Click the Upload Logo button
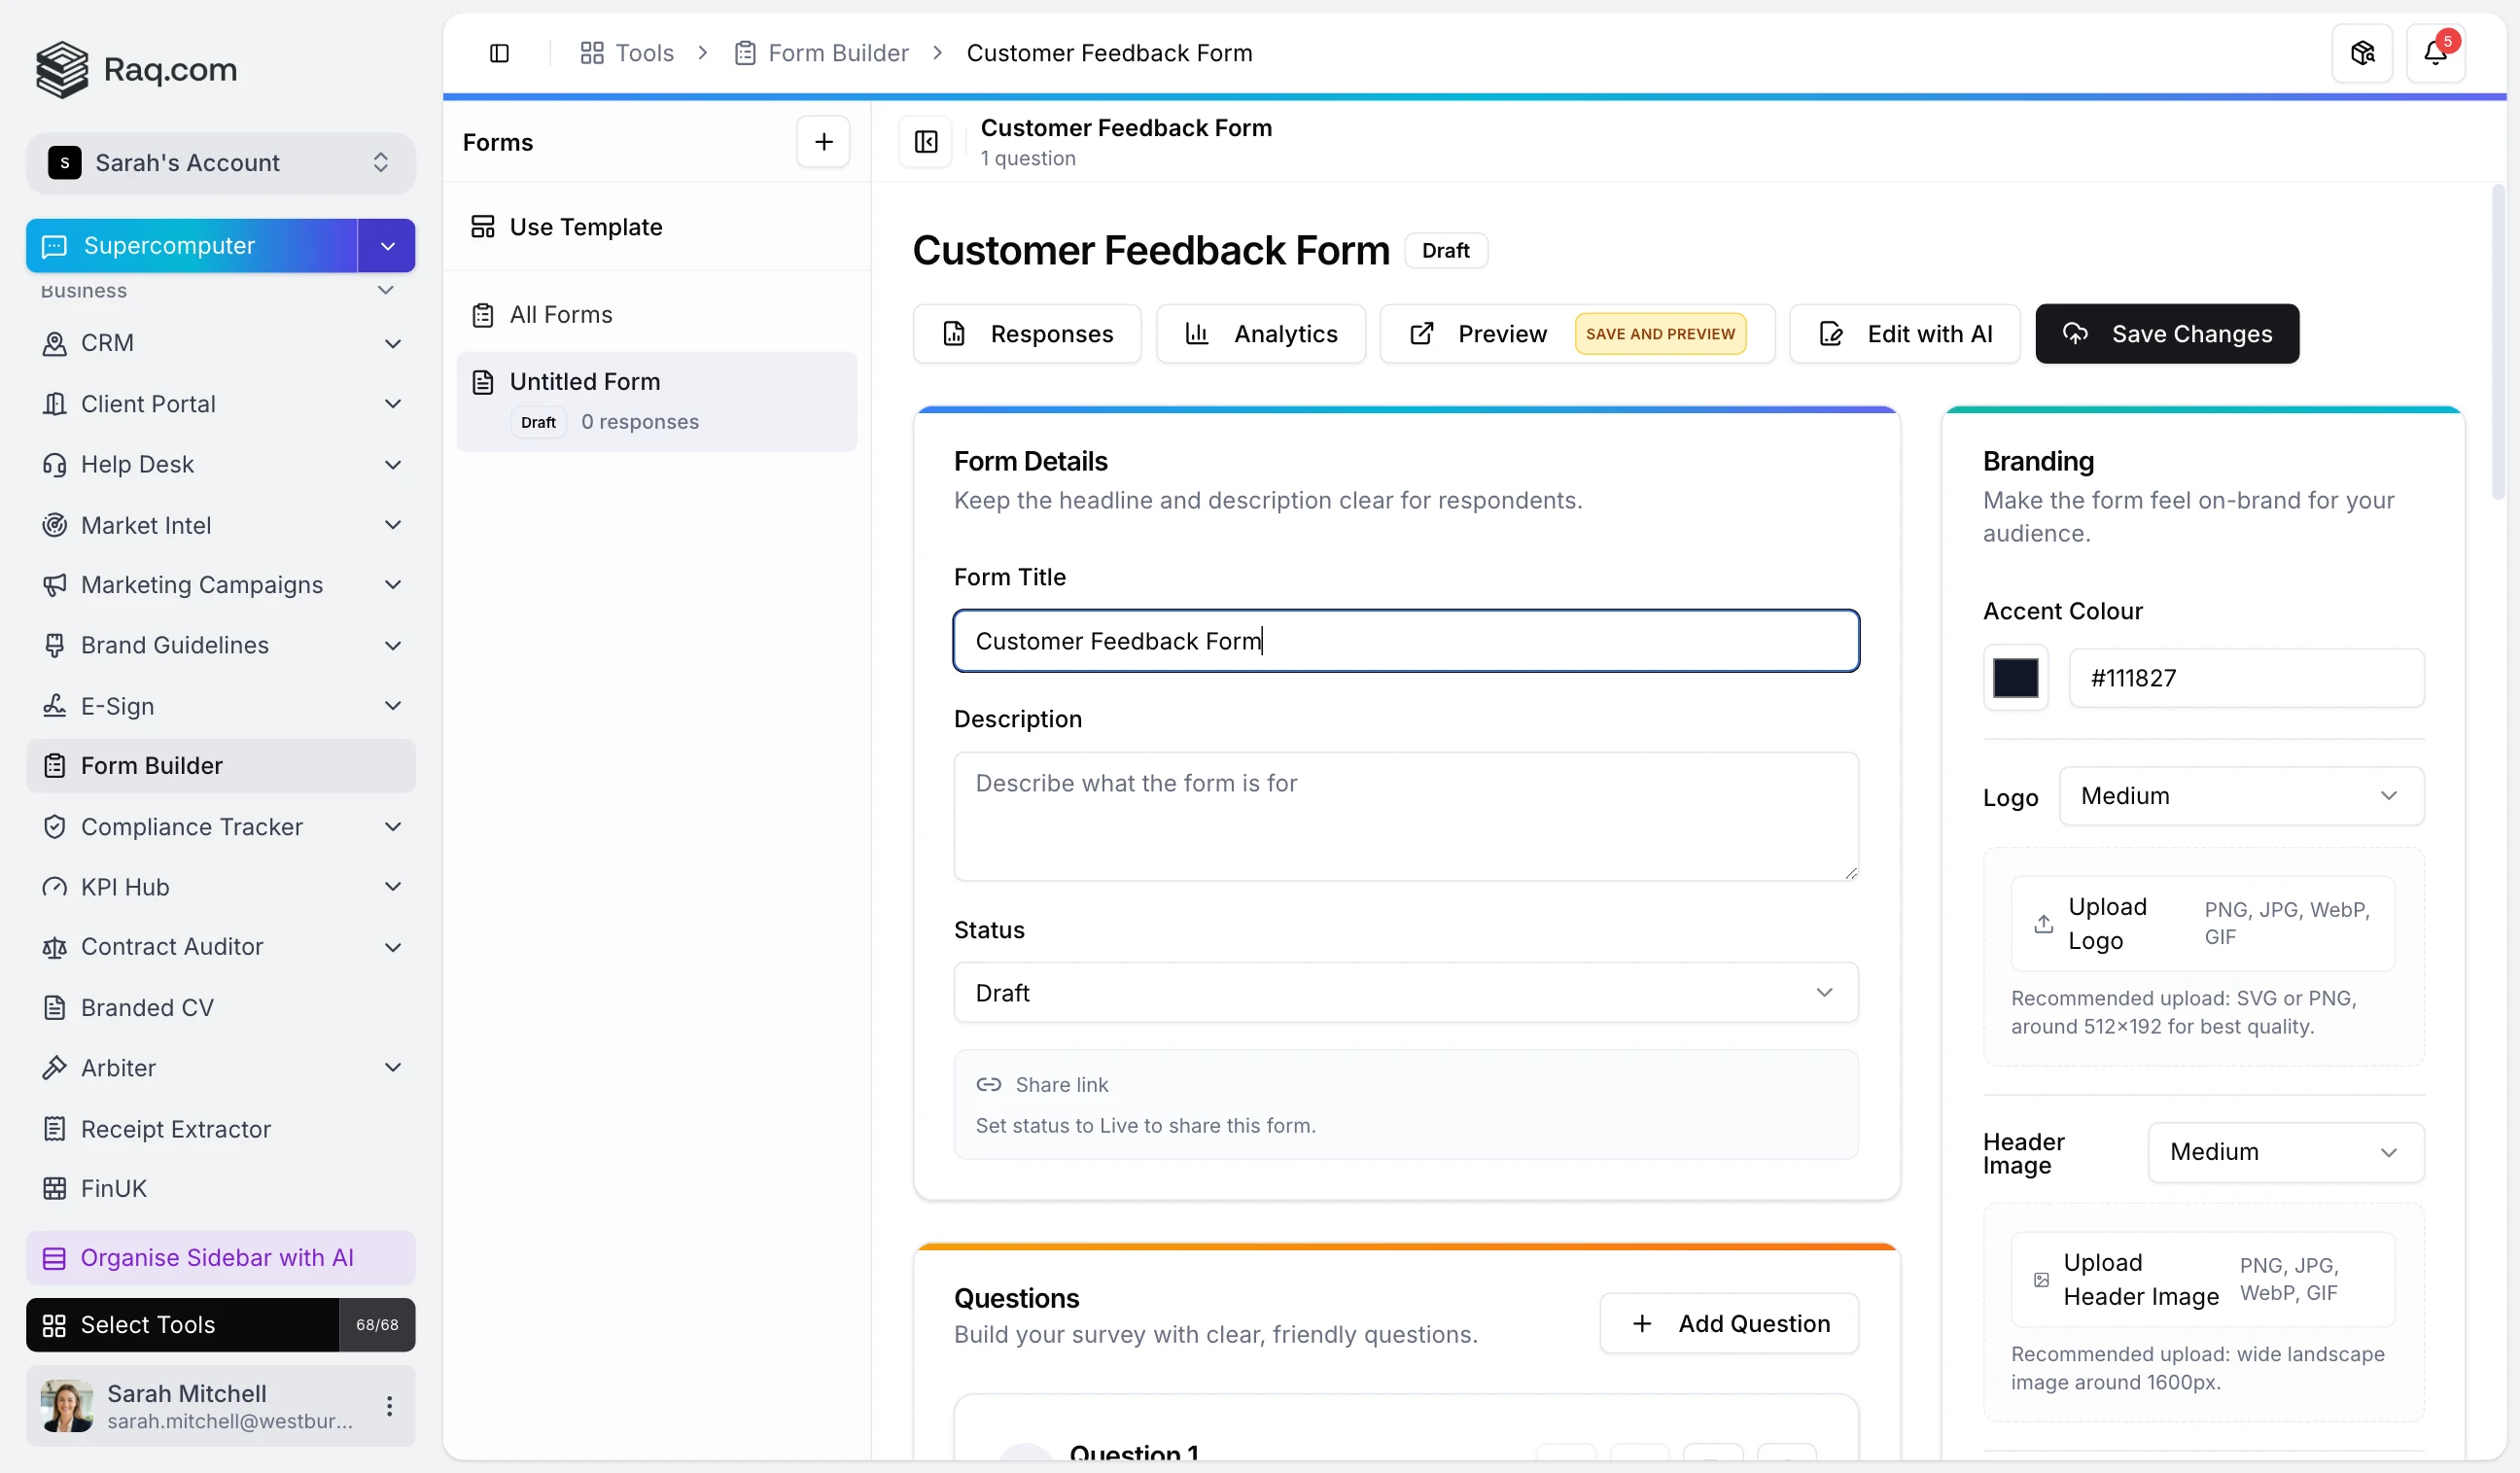 (x=2203, y=924)
